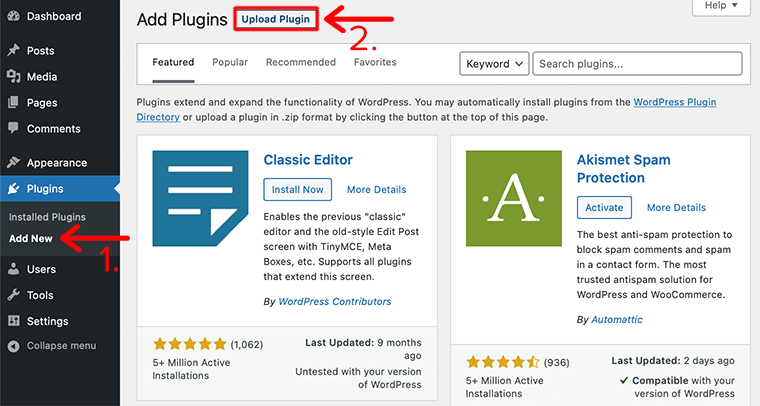760x406 pixels.
Task: Click the Settings sliders icon
Action: (x=14, y=321)
